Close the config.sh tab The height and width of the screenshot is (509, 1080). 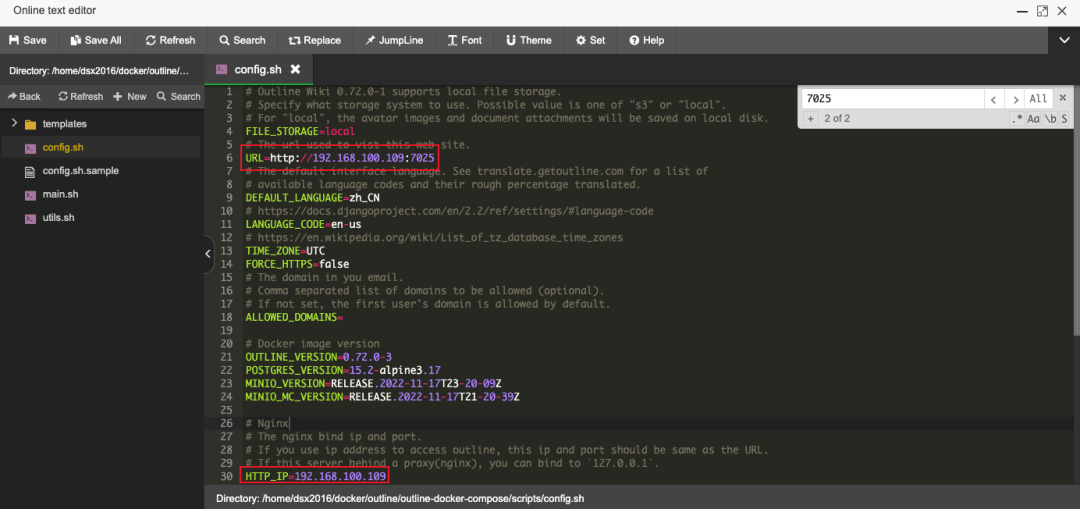pos(295,69)
